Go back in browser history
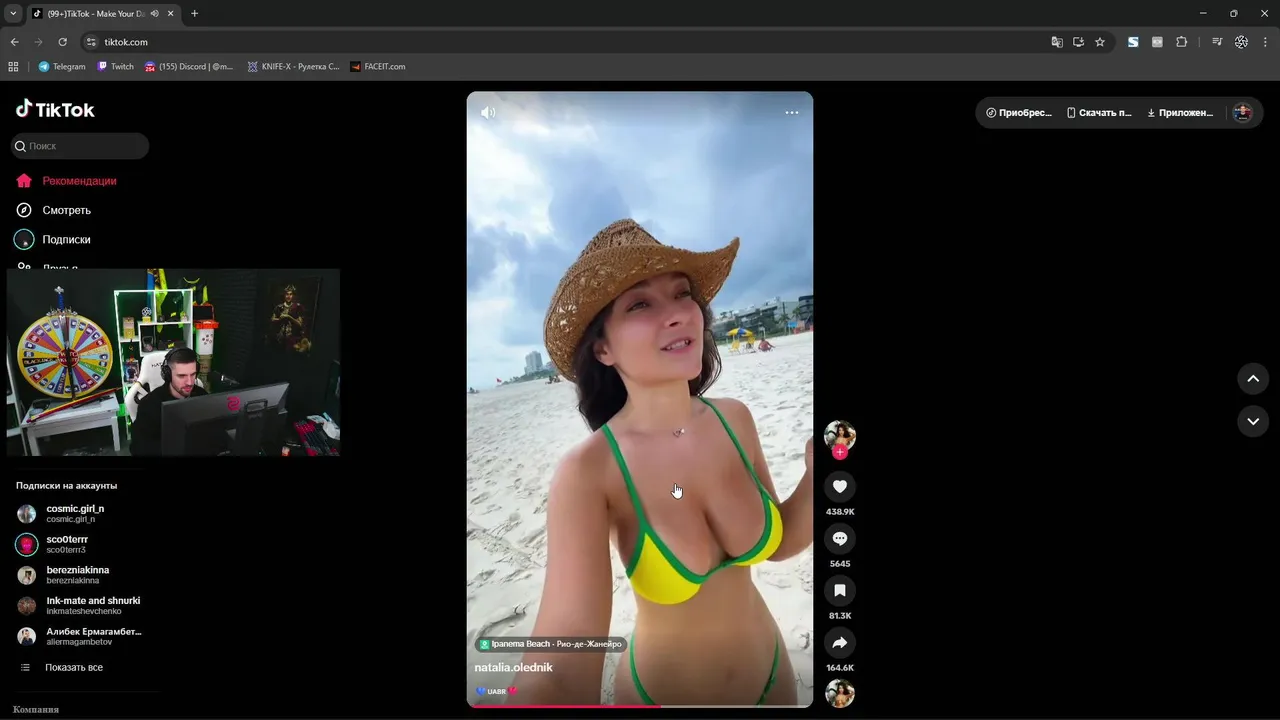Viewport: 1280px width, 720px height. pos(14,42)
